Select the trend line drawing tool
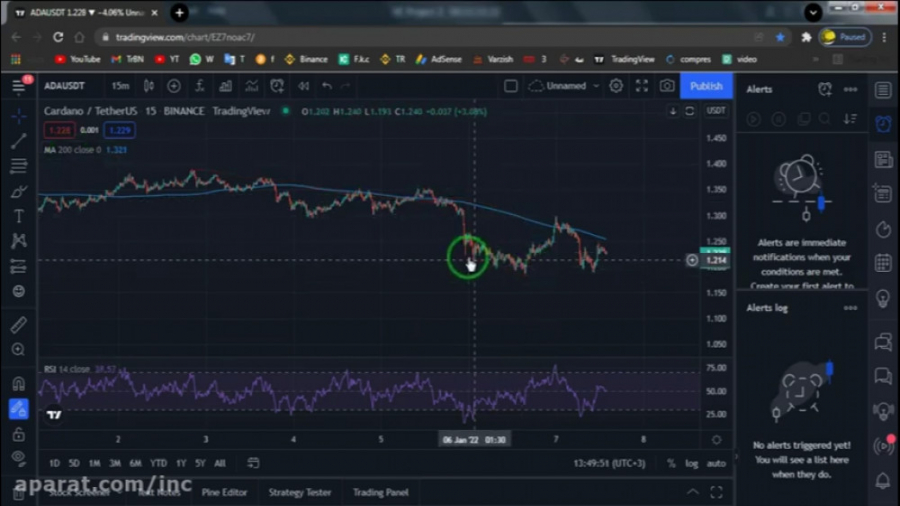Screen dimensions: 900x506 [x=18, y=141]
